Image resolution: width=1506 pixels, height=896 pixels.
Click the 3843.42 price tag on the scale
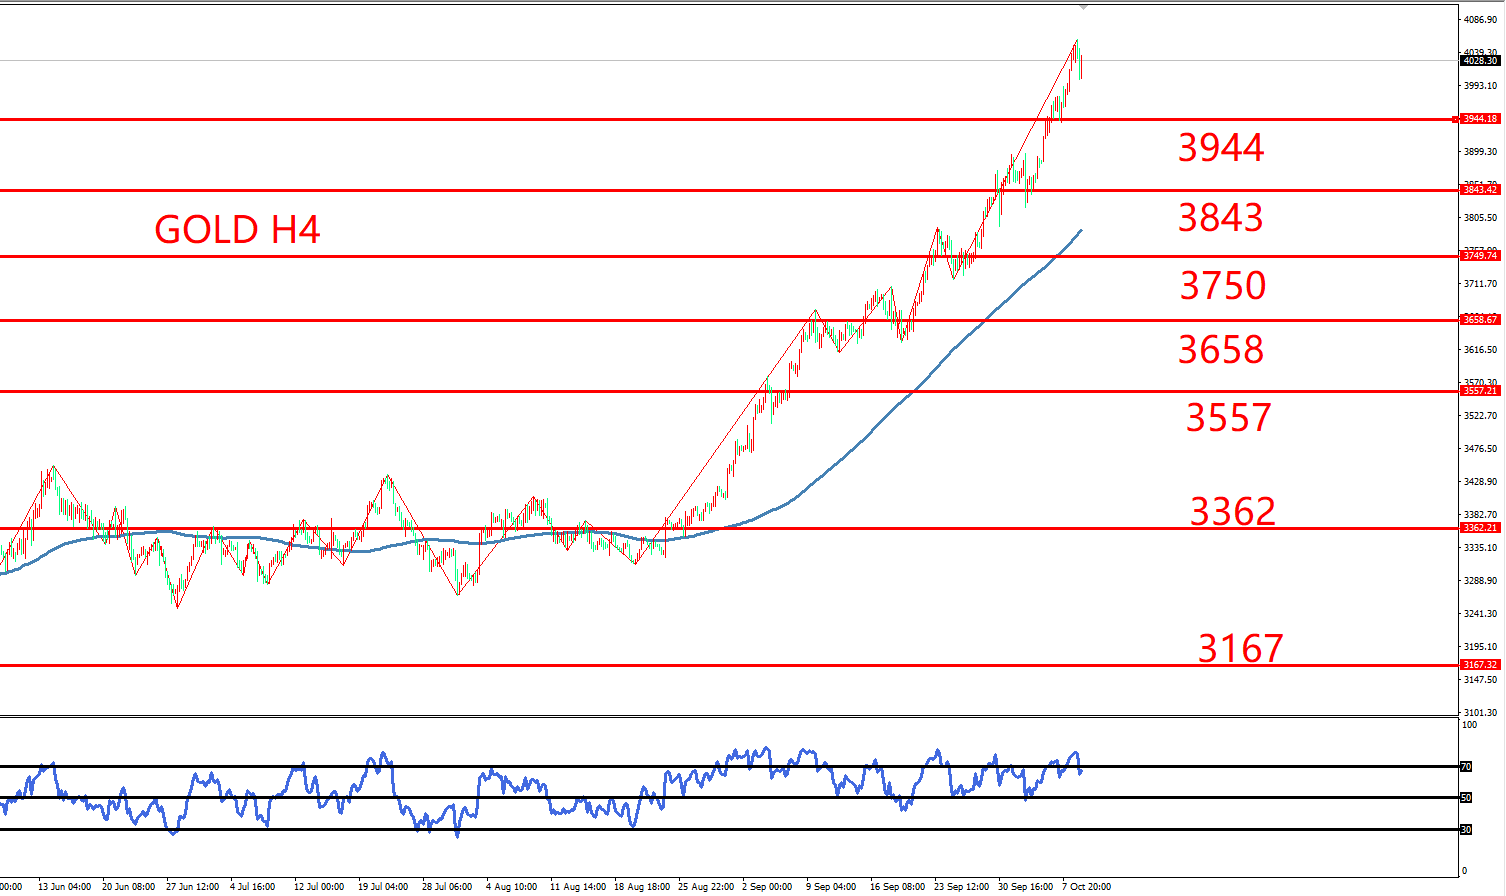tap(1479, 190)
